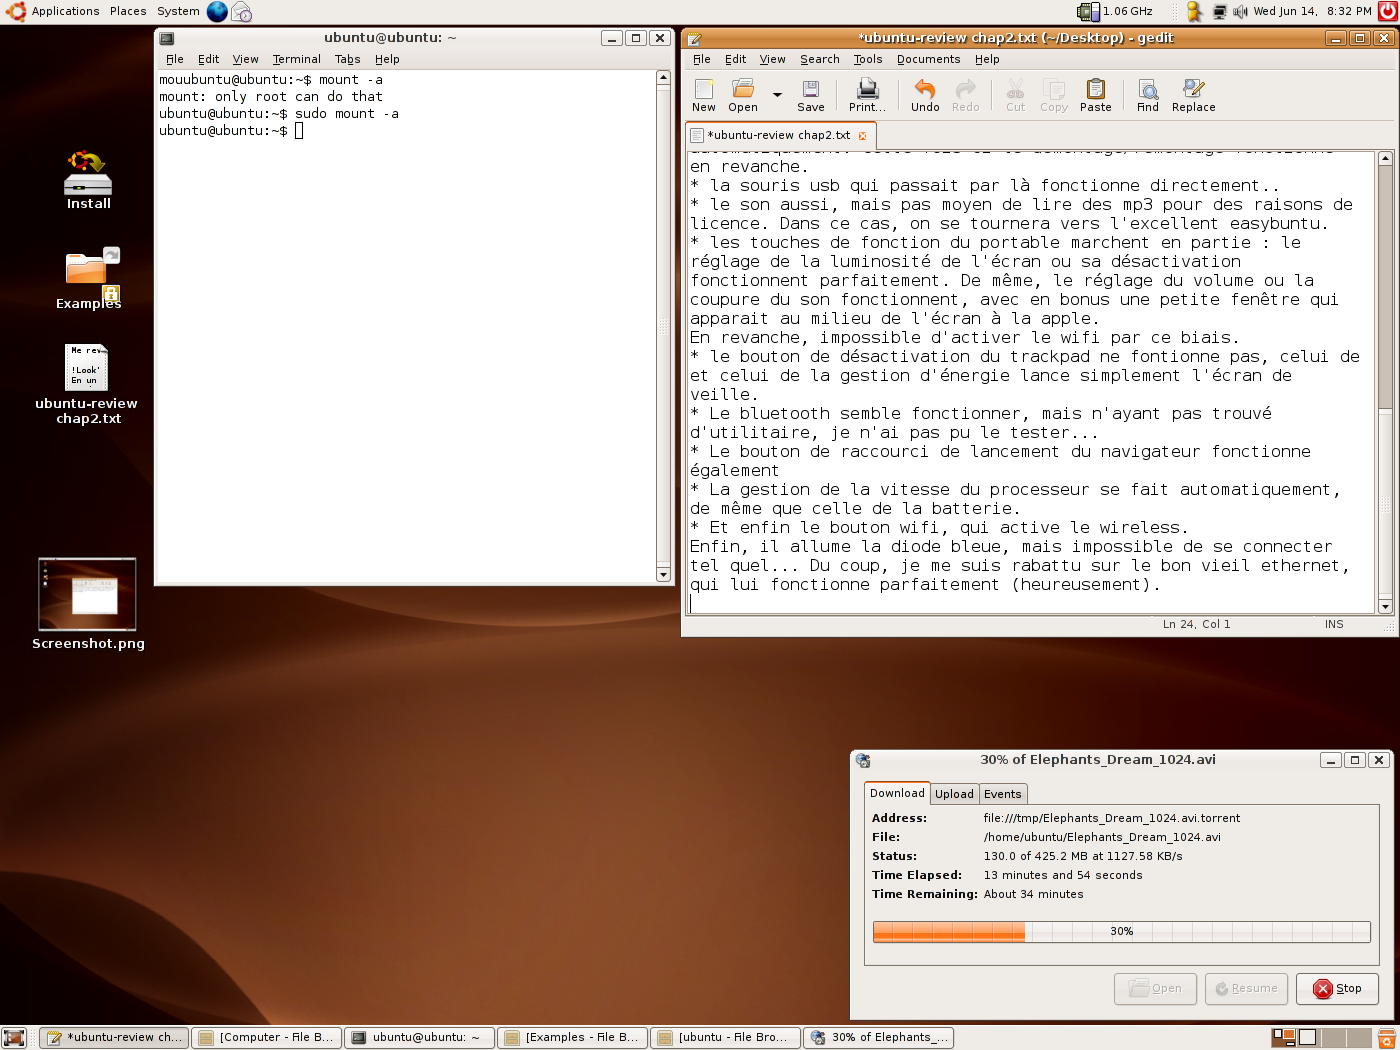Switch to Examples File Browser taskbar item
The height and width of the screenshot is (1050, 1400).
(573, 1038)
